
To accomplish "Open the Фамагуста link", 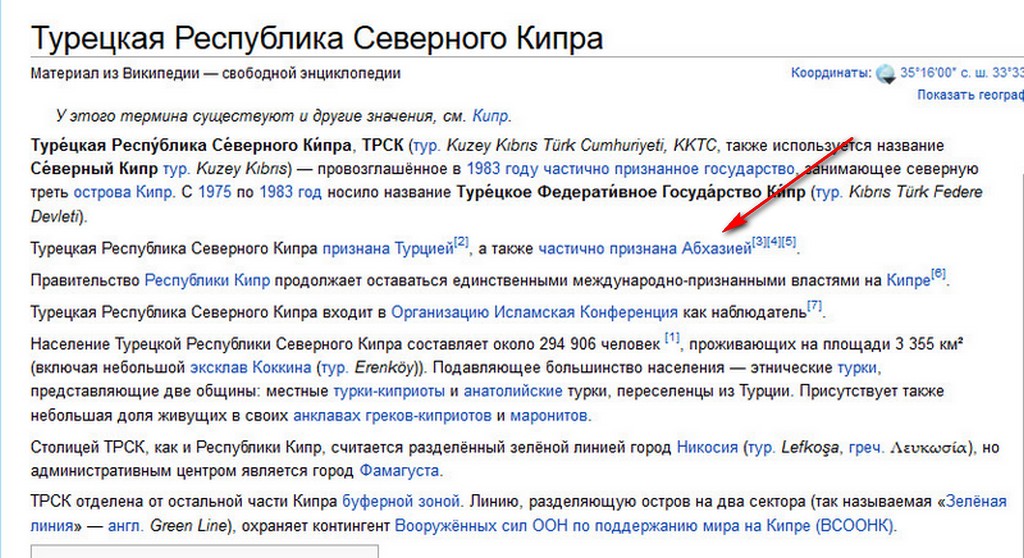I will click(x=399, y=470).
